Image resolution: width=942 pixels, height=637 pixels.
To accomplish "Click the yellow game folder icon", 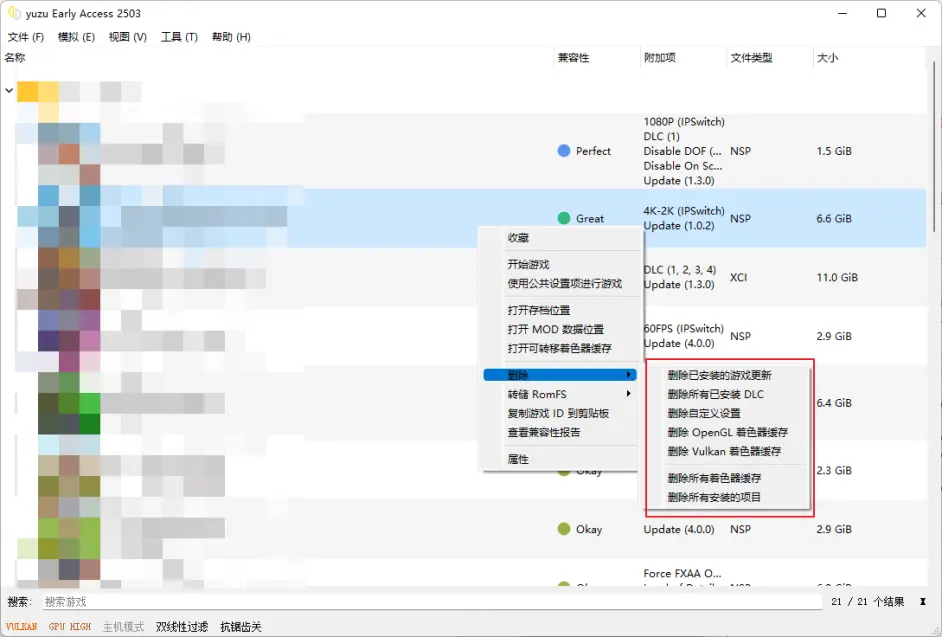I will (x=38, y=91).
